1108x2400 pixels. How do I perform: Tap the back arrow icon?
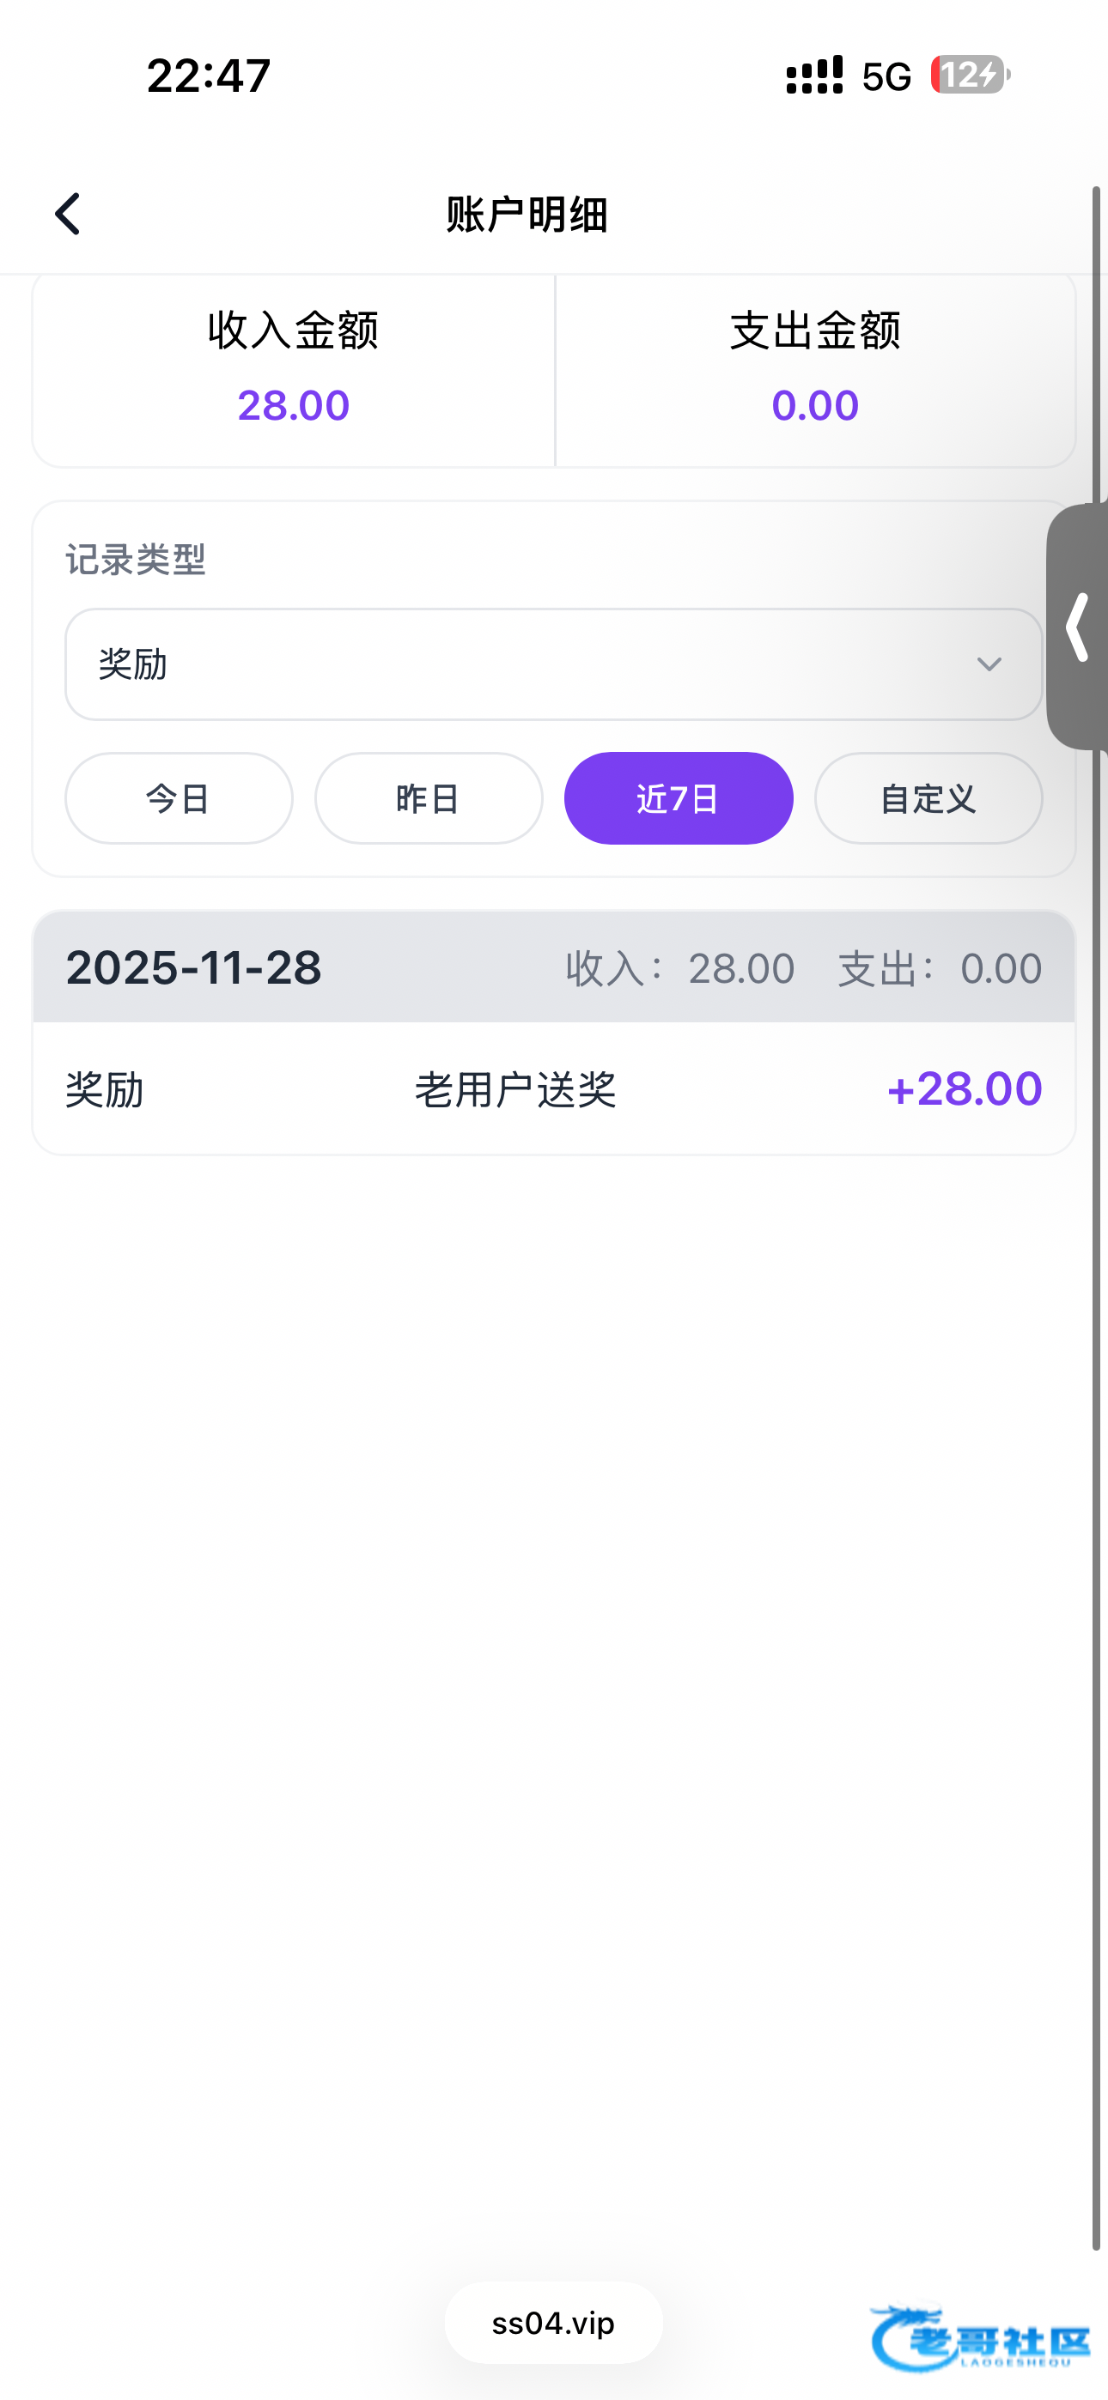(x=68, y=214)
